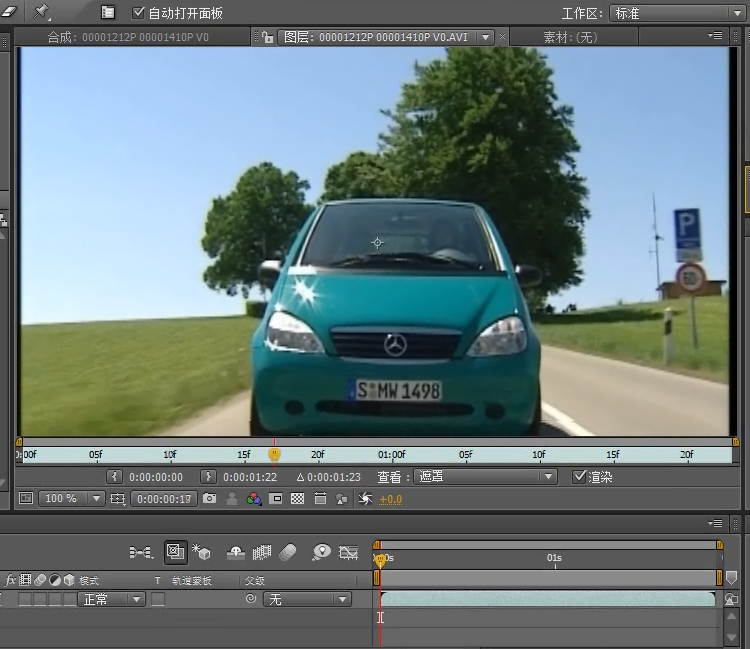The image size is (750, 649).
Task: Click the 父级 parent column header
Action: [254, 581]
